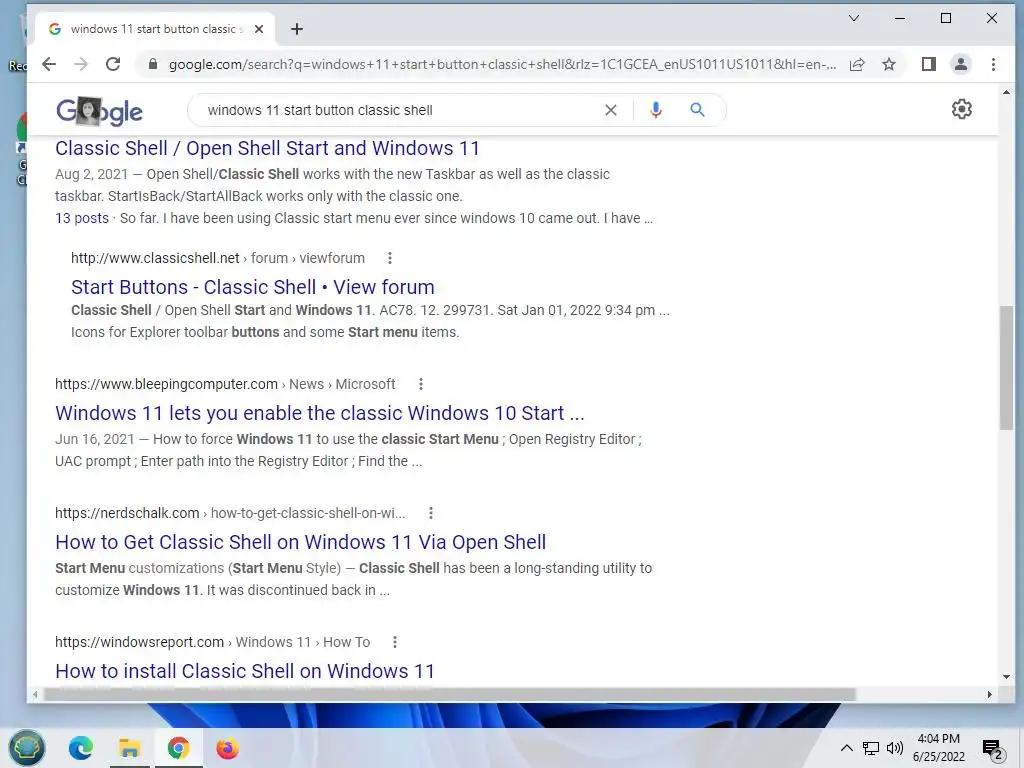The height and width of the screenshot is (768, 1024).
Task: Click the Chrome taskbar icon
Action: coord(178,748)
